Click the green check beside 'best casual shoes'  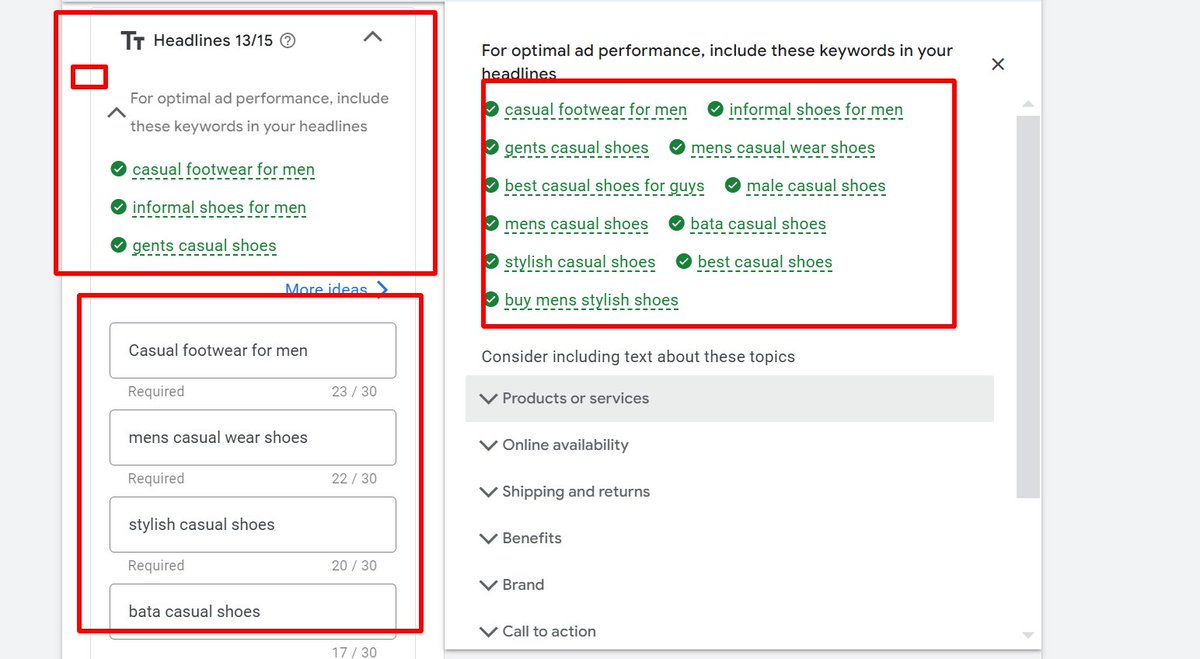pos(684,261)
